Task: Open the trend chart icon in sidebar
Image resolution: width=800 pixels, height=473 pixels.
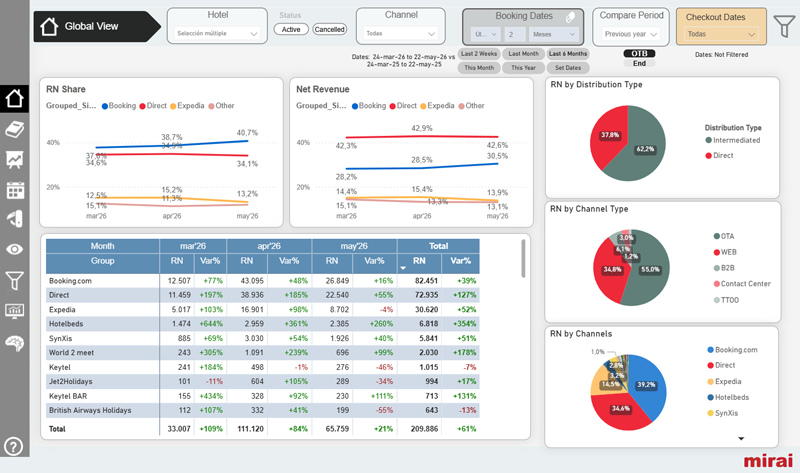Action: click(x=14, y=160)
